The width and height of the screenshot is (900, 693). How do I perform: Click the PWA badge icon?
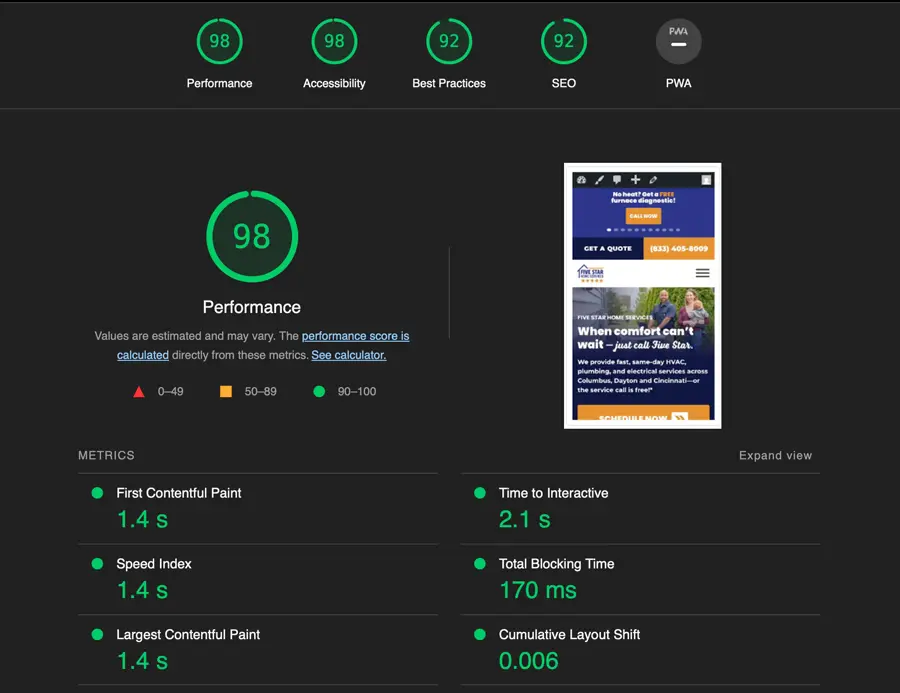[678, 41]
